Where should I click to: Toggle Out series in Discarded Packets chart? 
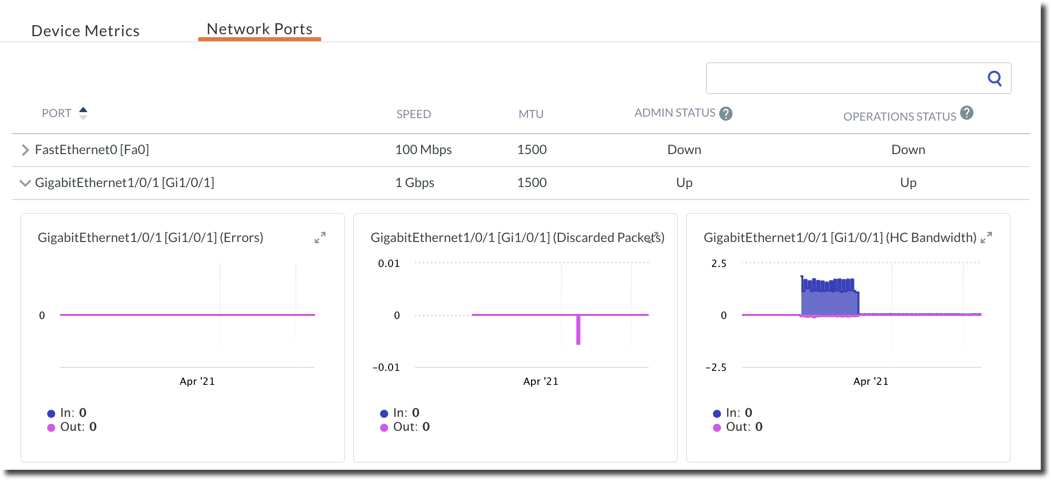(x=403, y=427)
